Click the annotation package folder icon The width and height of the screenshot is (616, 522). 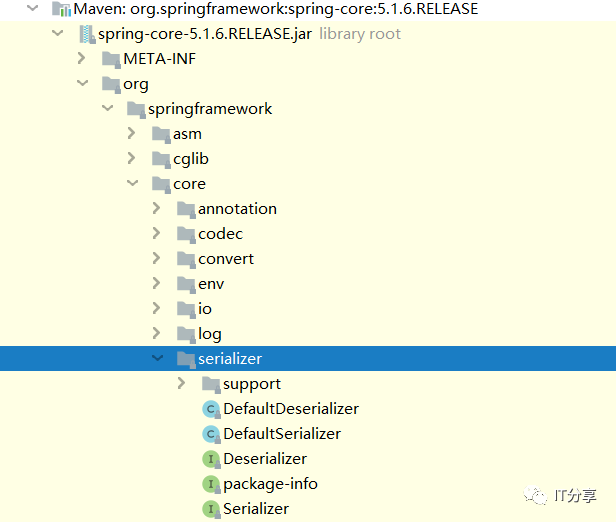coord(186,209)
